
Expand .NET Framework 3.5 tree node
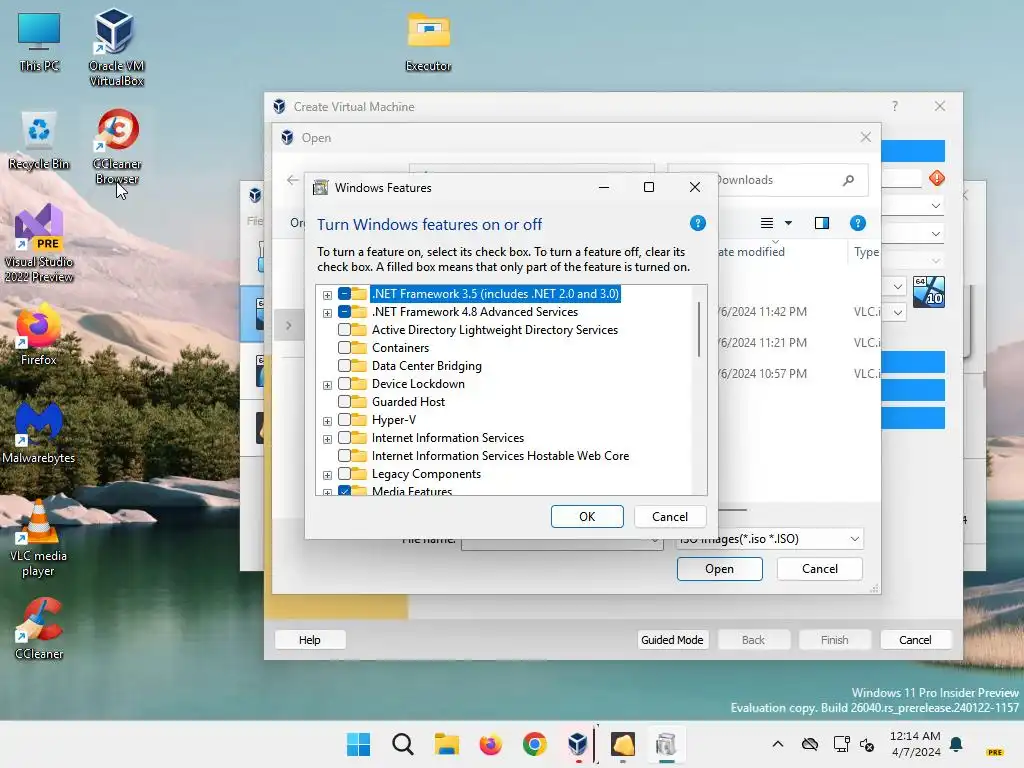point(327,295)
